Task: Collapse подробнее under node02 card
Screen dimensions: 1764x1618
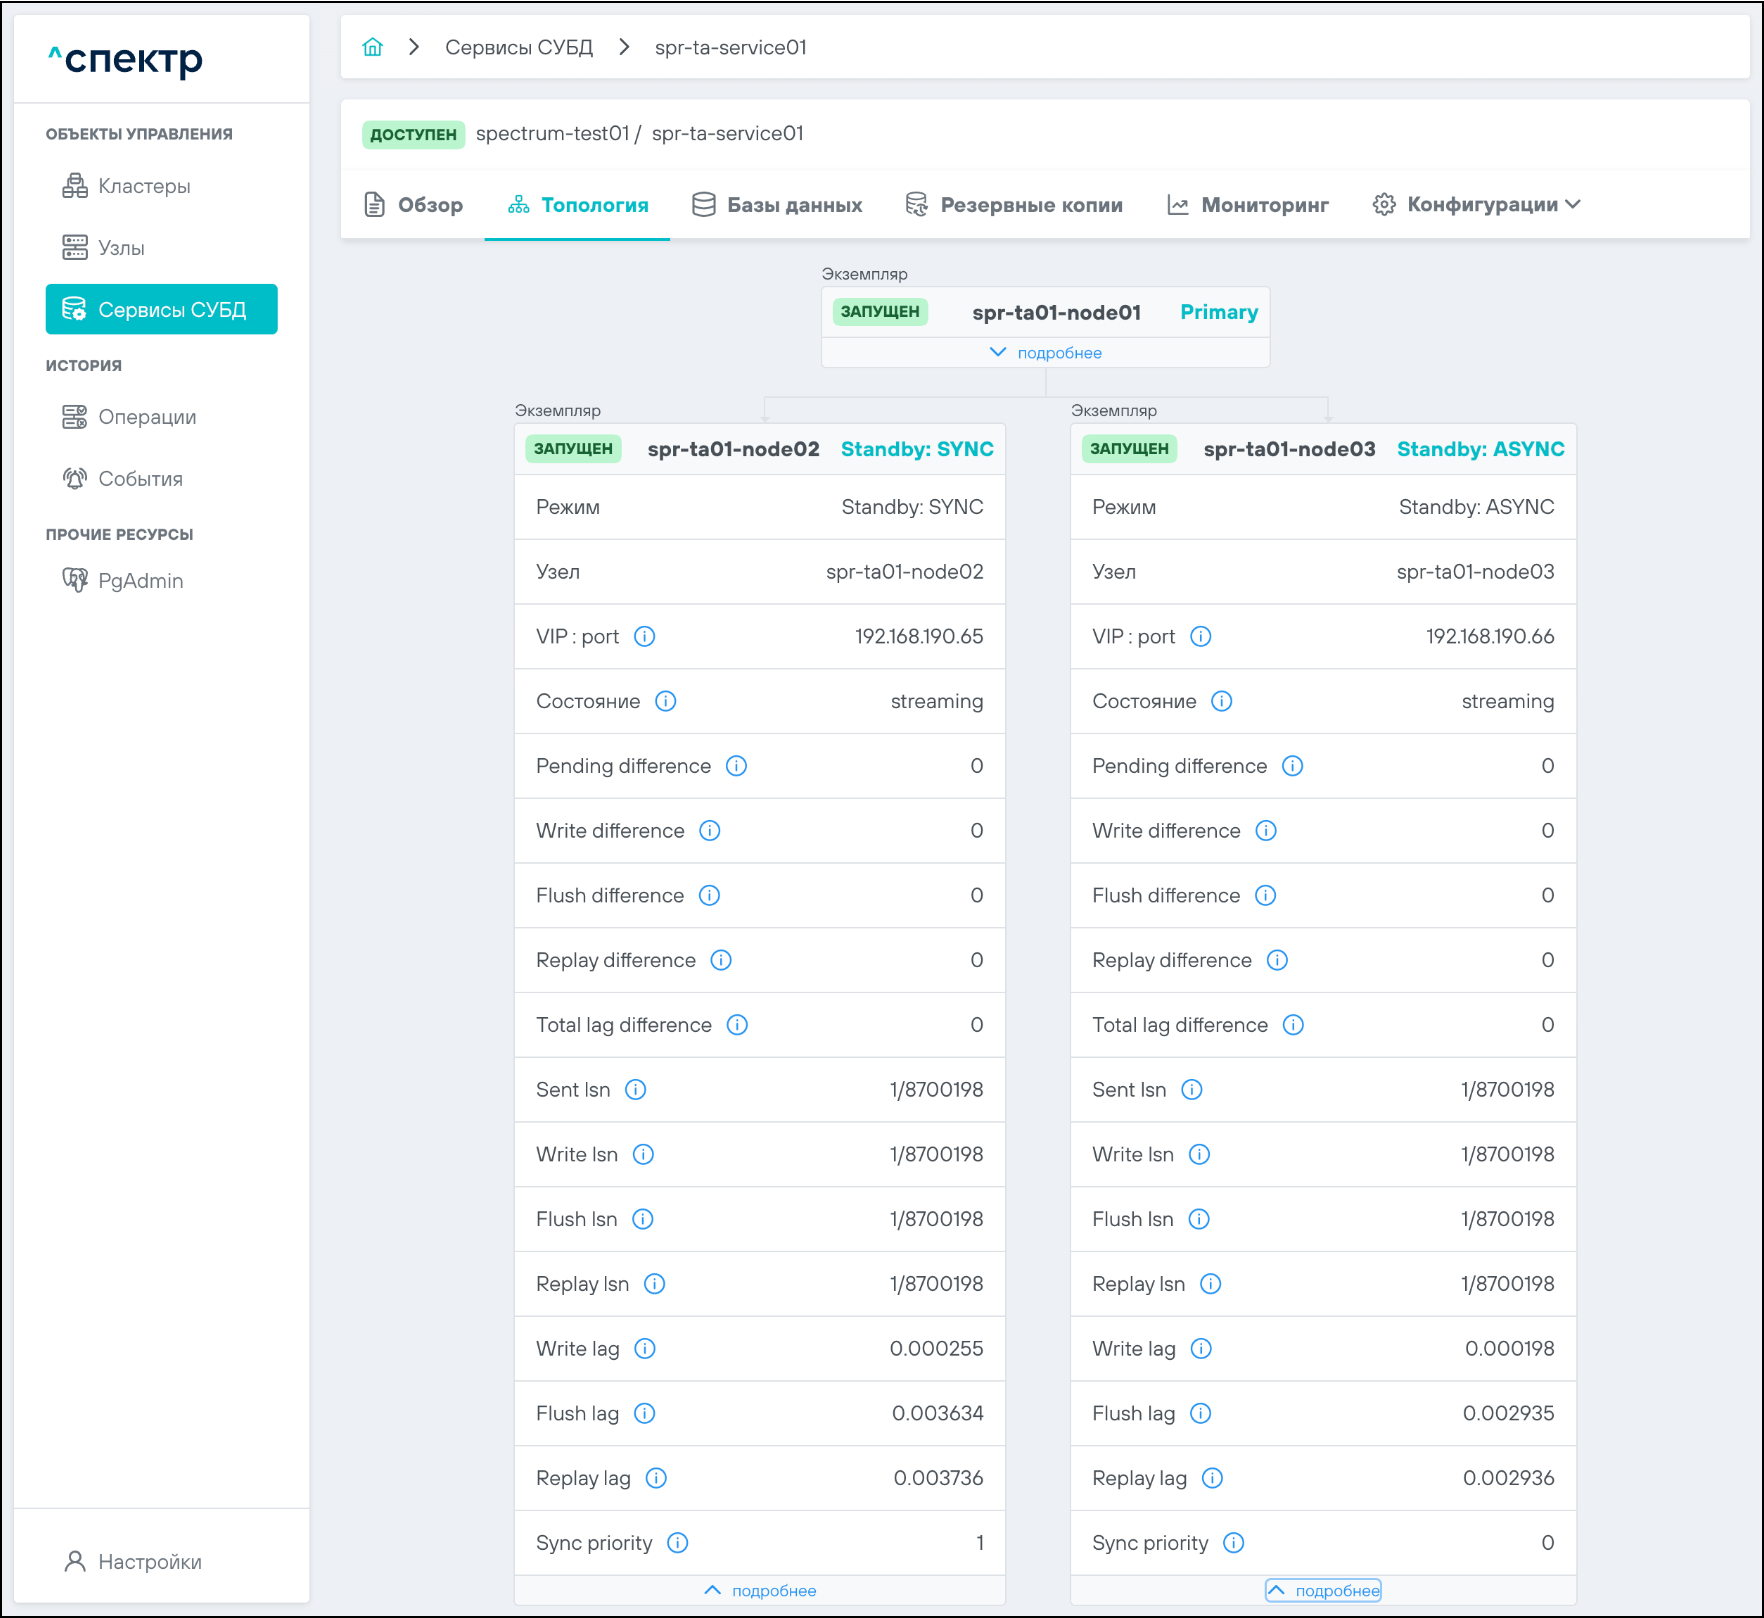Action: coord(761,1591)
